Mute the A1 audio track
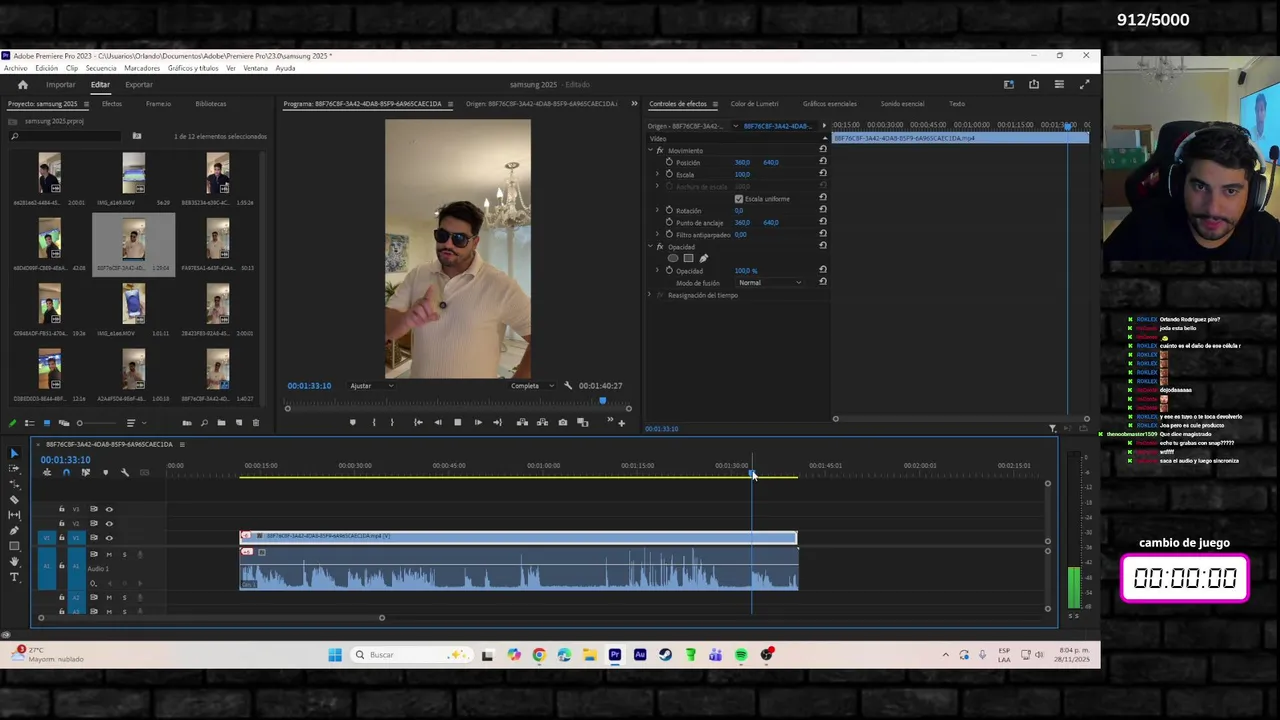 [x=109, y=554]
